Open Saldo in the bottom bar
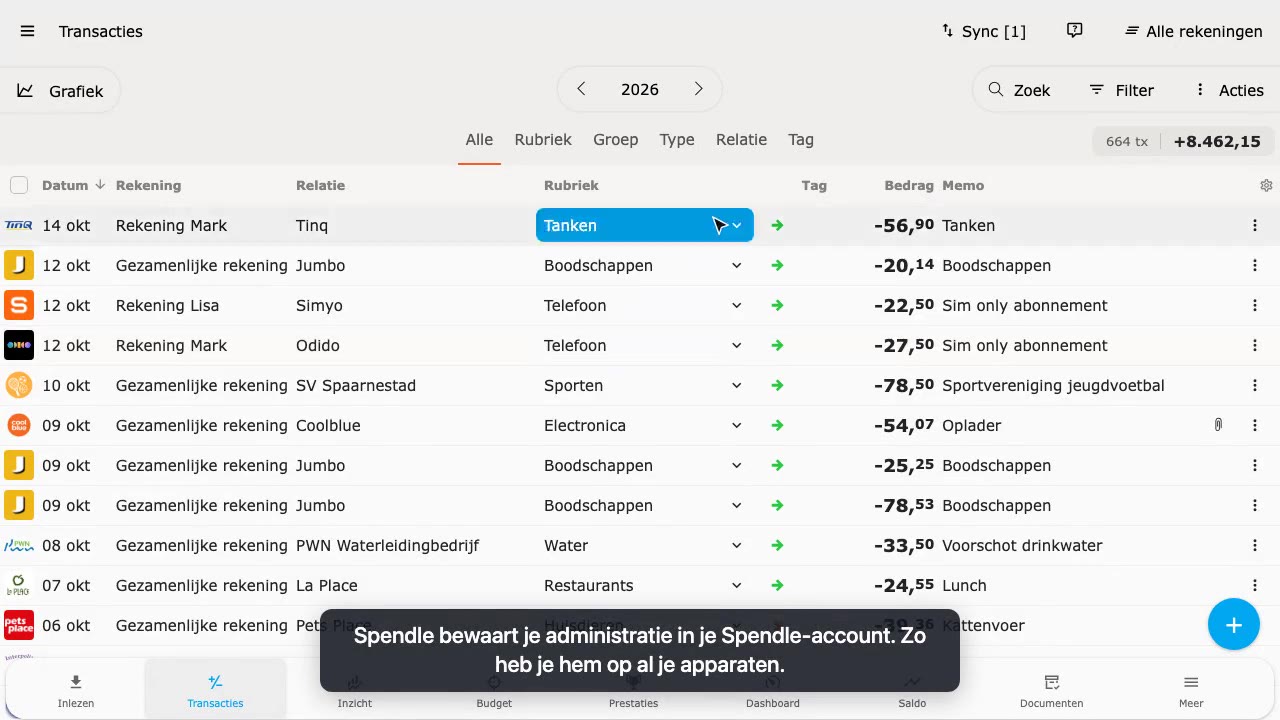 [912, 691]
